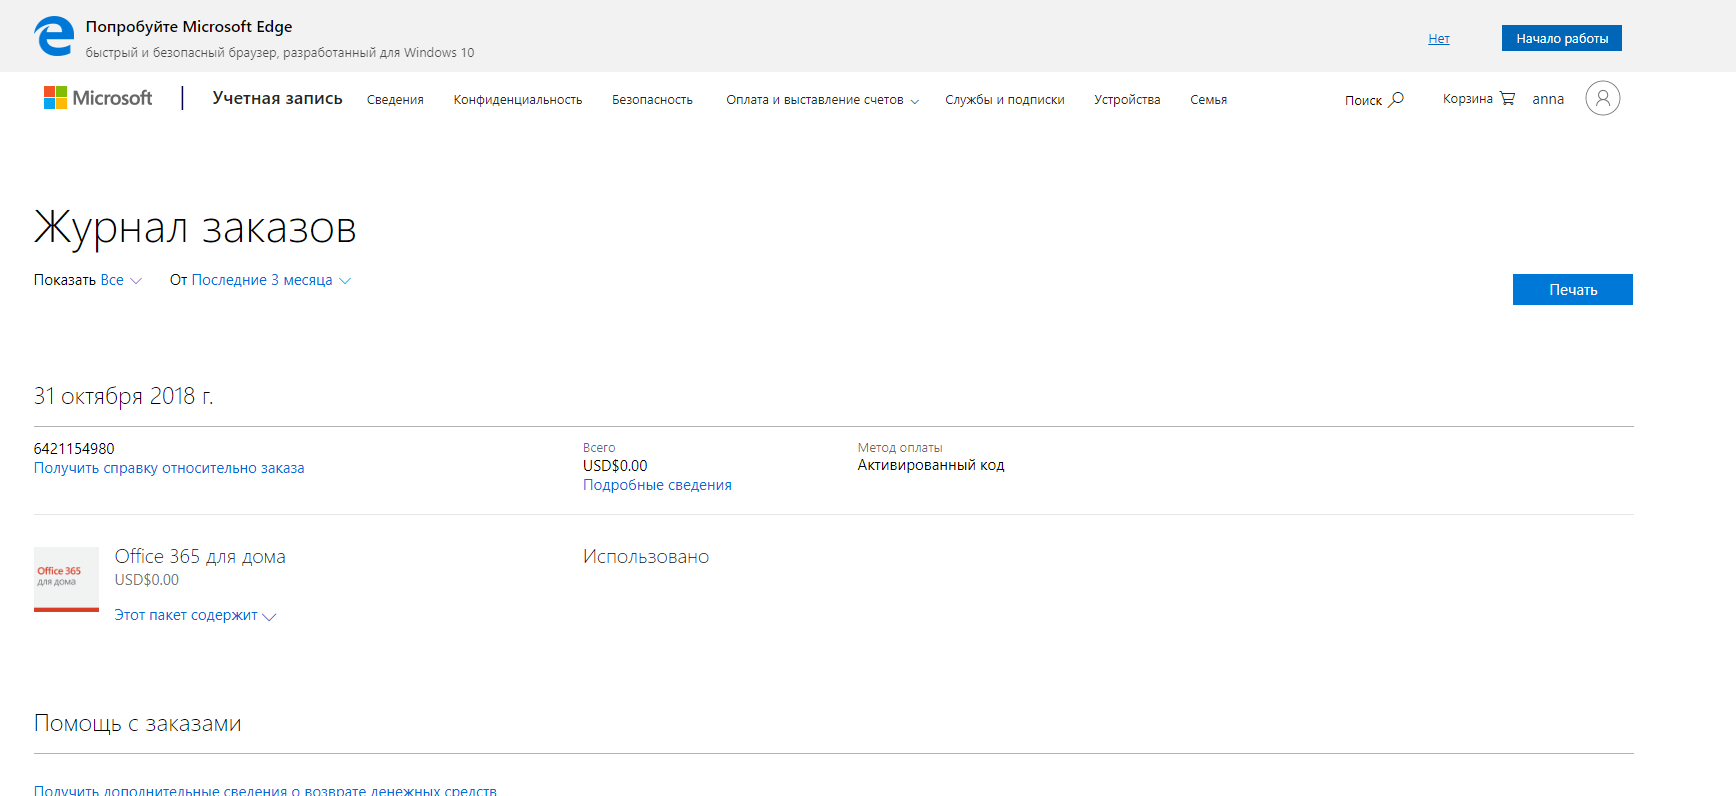Click the Журнал заказов page heading
The width and height of the screenshot is (1736, 796).
pos(195,227)
